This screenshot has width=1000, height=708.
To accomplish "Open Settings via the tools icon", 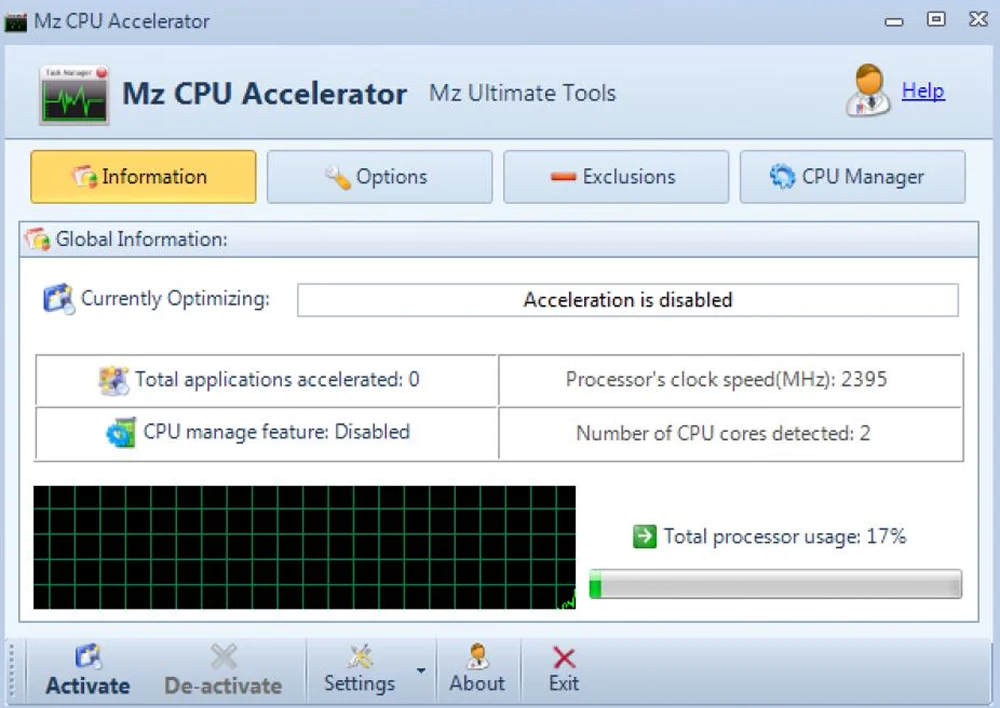I will 360,657.
